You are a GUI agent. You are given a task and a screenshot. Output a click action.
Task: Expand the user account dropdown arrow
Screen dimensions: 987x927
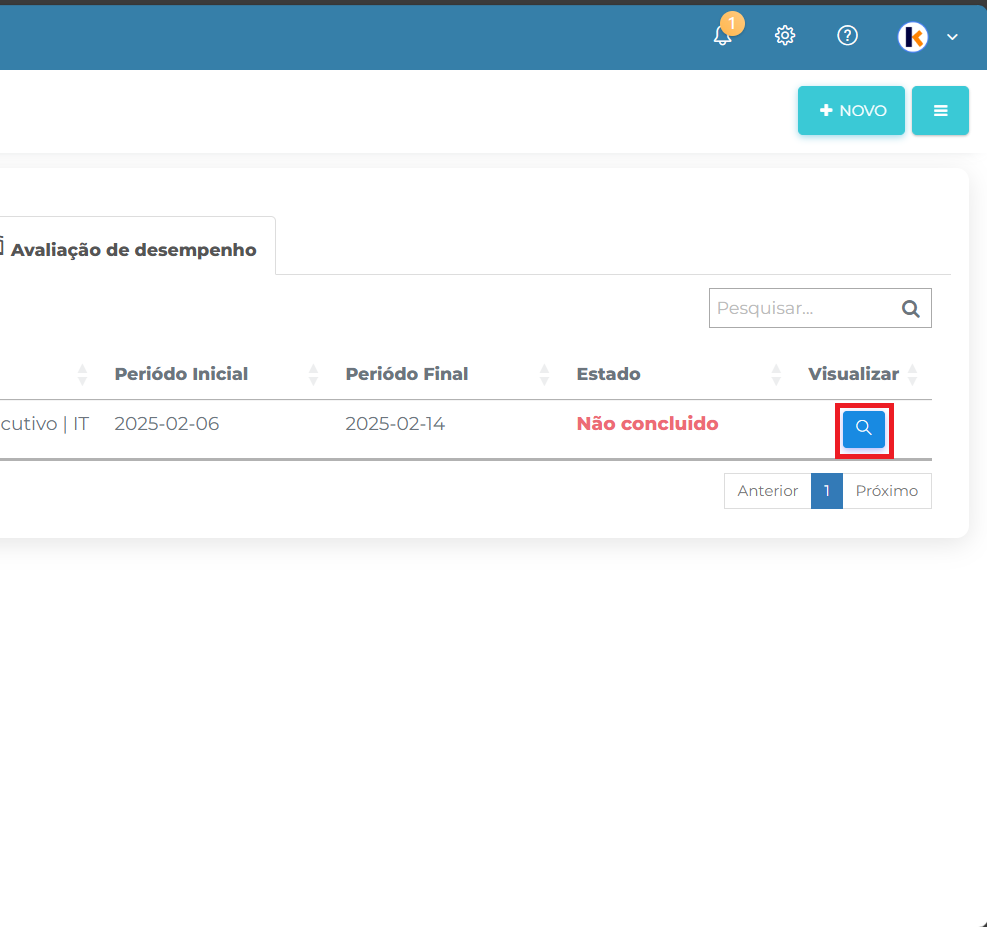click(952, 37)
